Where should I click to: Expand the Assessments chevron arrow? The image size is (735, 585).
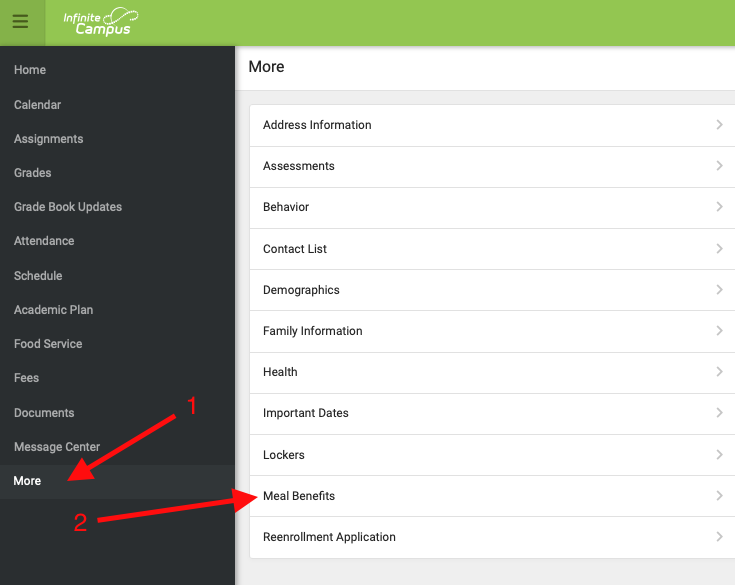click(719, 166)
